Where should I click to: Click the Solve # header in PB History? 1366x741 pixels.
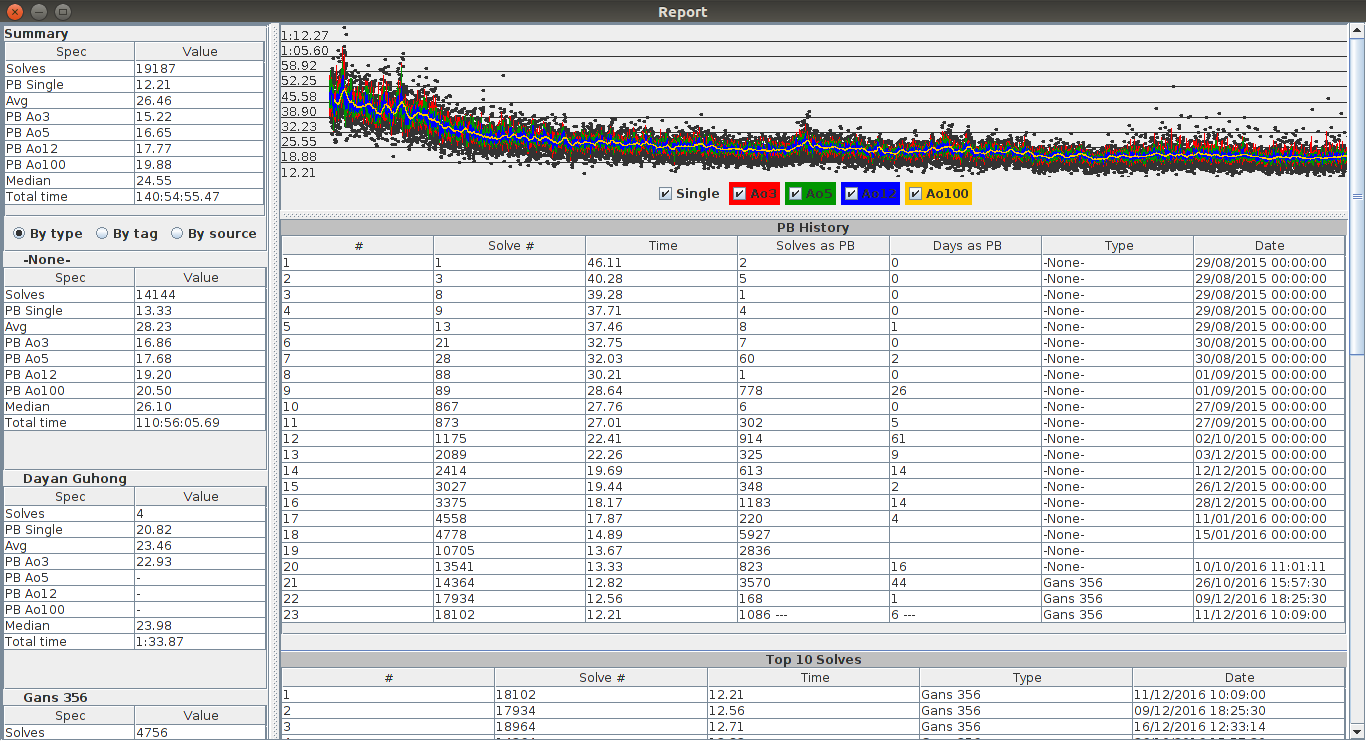point(509,245)
